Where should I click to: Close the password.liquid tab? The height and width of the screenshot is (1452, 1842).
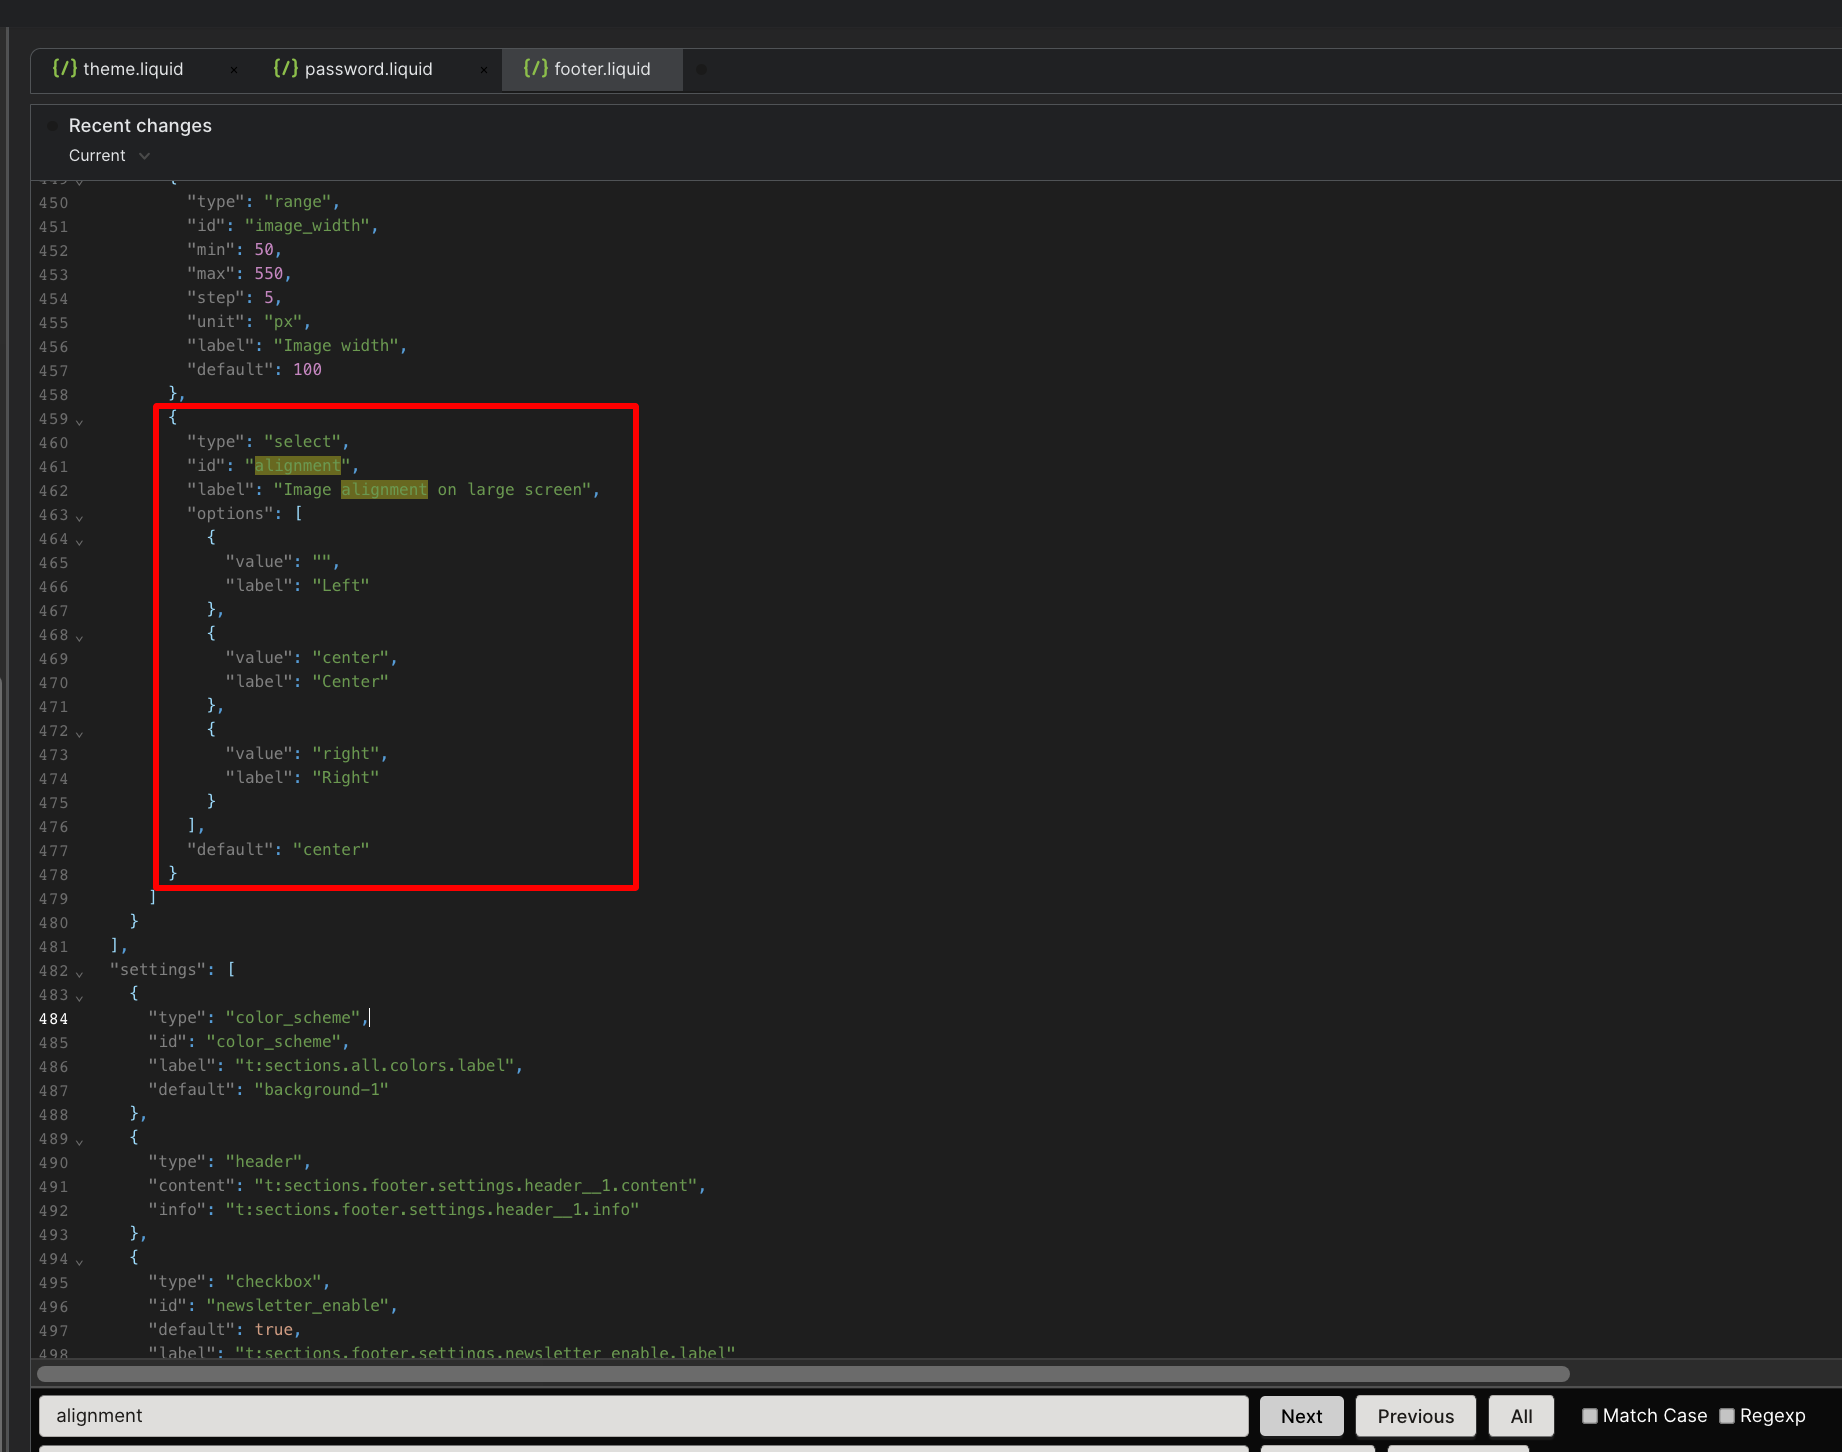[x=484, y=70]
